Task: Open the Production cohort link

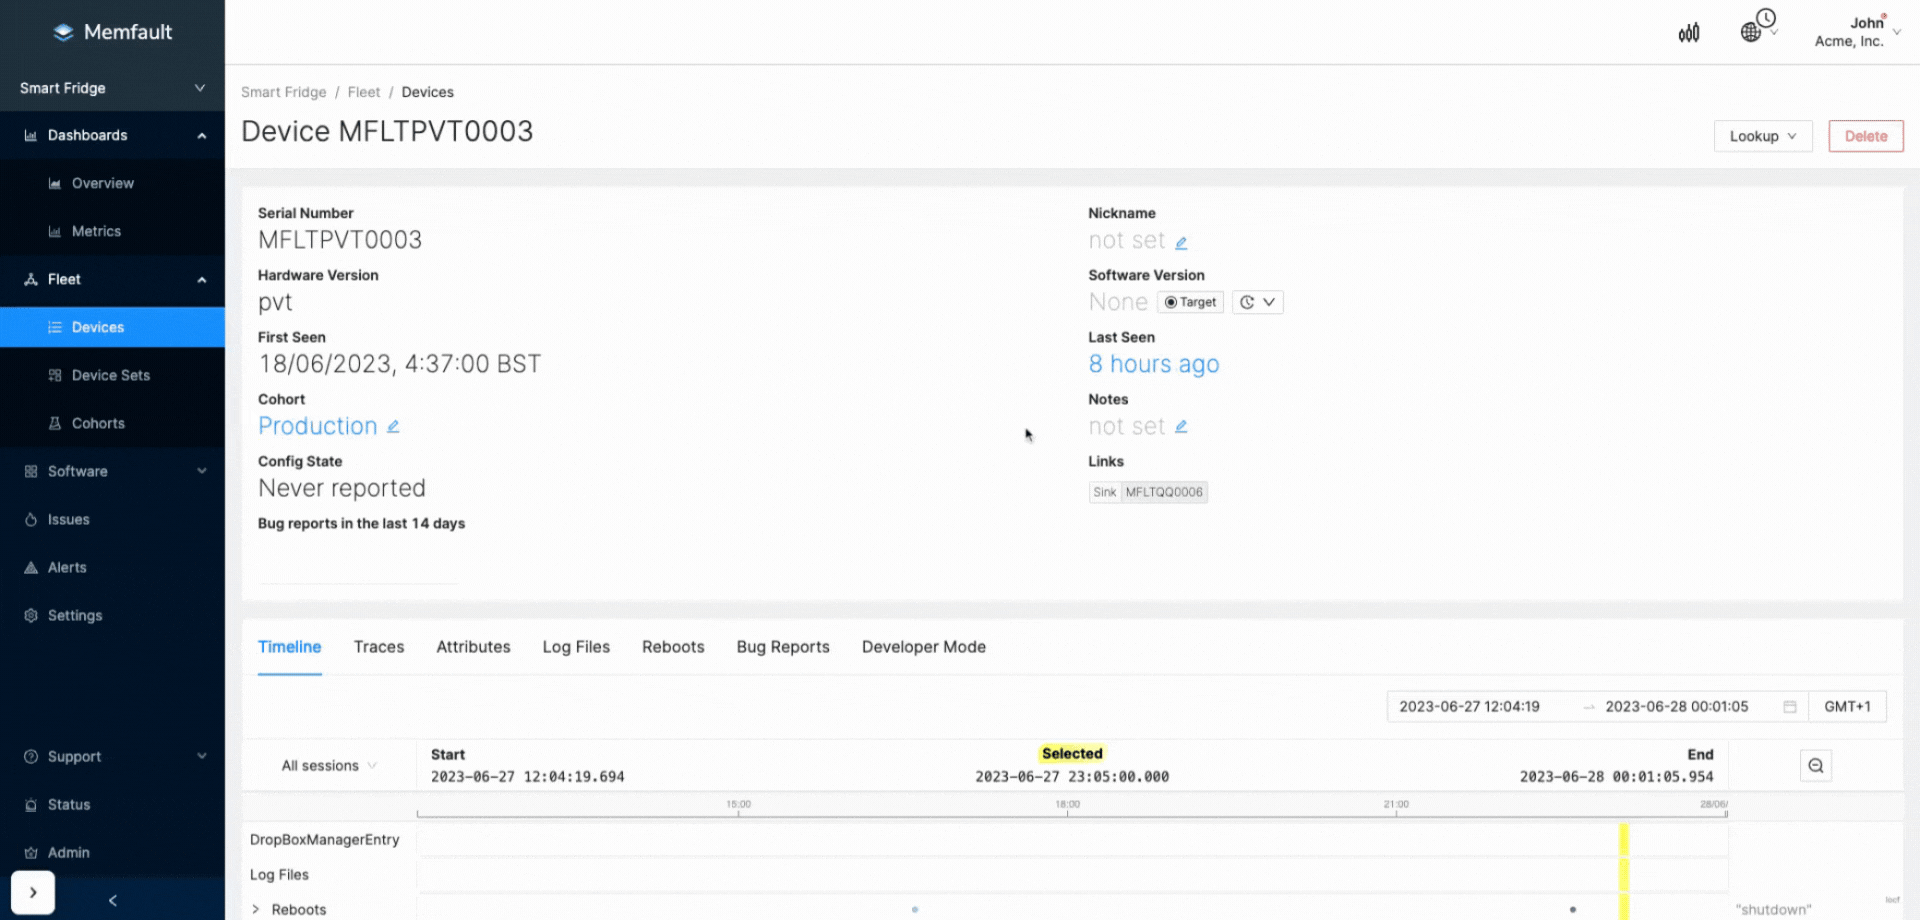Action: [x=317, y=426]
